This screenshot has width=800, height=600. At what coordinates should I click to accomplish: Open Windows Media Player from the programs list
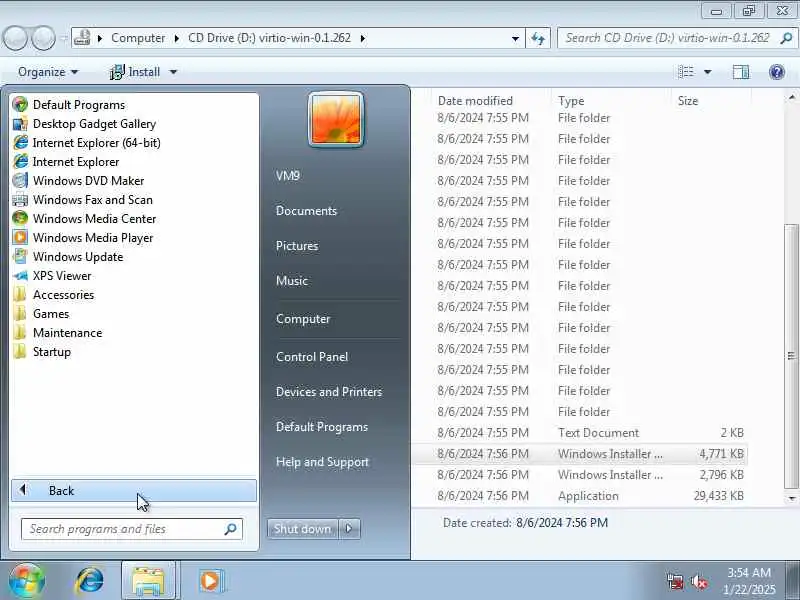pyautogui.click(x=93, y=238)
